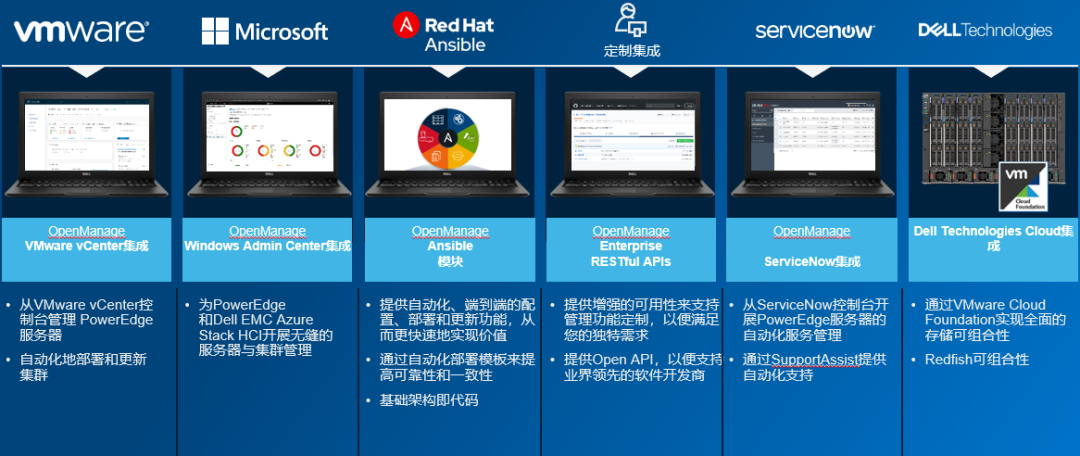Select the OpenManage Enterprise RESTful APIs tile
This screenshot has height=456, width=1080.
coord(631,250)
